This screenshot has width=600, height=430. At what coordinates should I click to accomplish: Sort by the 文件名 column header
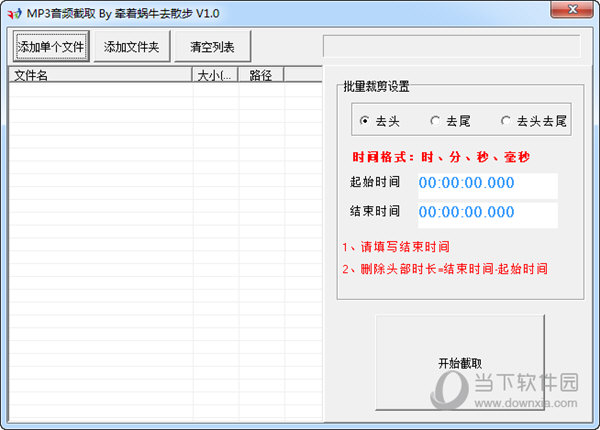click(100, 75)
